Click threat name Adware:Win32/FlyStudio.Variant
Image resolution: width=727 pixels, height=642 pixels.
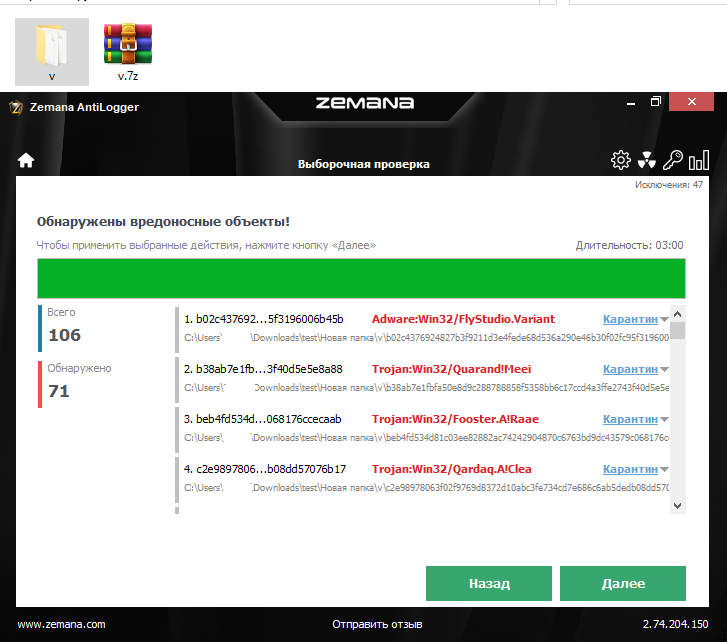[463, 319]
